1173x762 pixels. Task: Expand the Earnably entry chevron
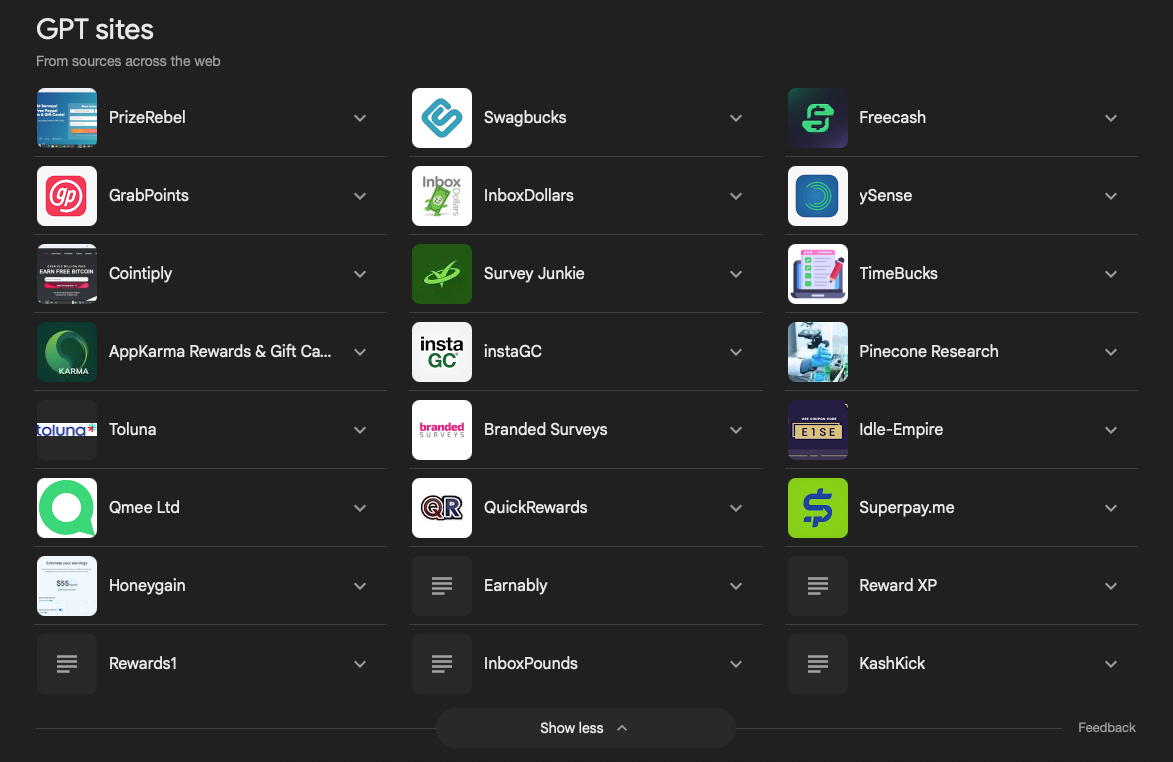pos(736,586)
